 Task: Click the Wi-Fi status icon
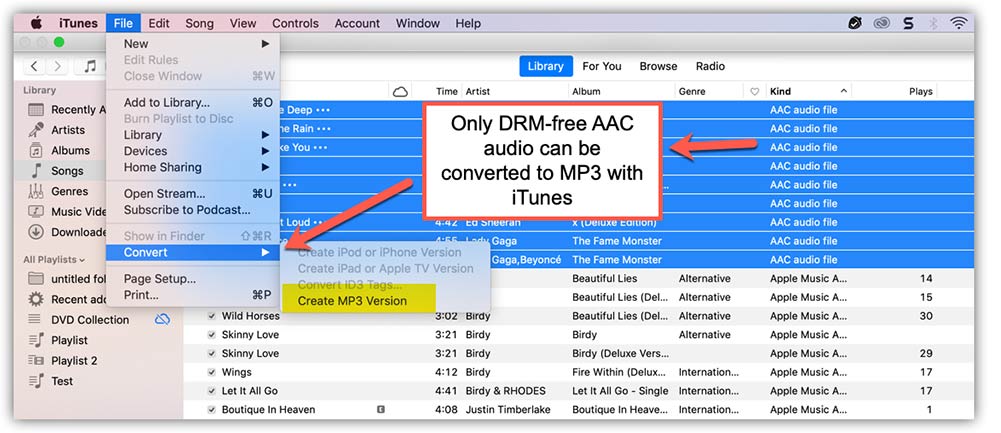click(958, 24)
